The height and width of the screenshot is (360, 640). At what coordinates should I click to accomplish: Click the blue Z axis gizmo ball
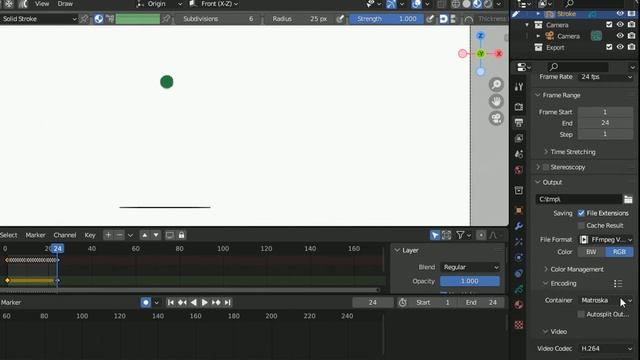[x=480, y=36]
